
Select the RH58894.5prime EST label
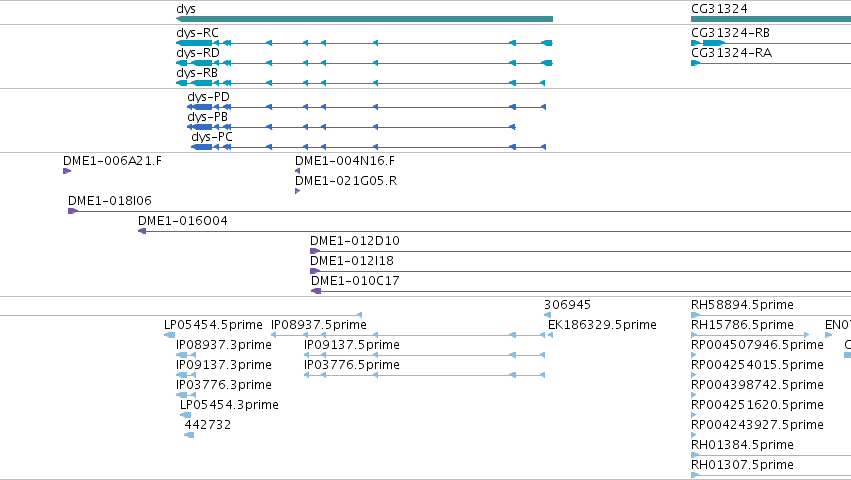click(742, 305)
